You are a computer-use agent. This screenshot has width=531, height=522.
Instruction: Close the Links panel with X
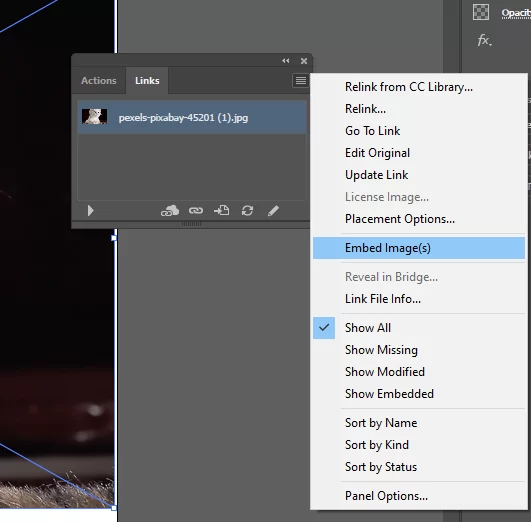[304, 61]
